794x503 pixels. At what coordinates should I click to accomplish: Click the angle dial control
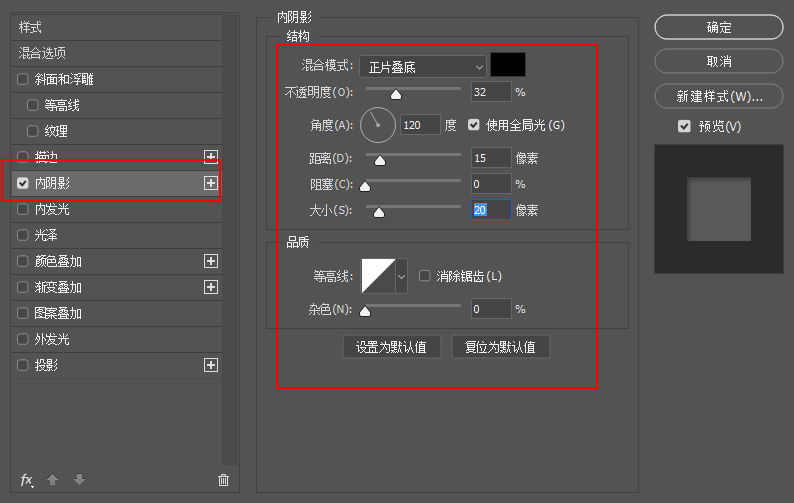click(377, 125)
